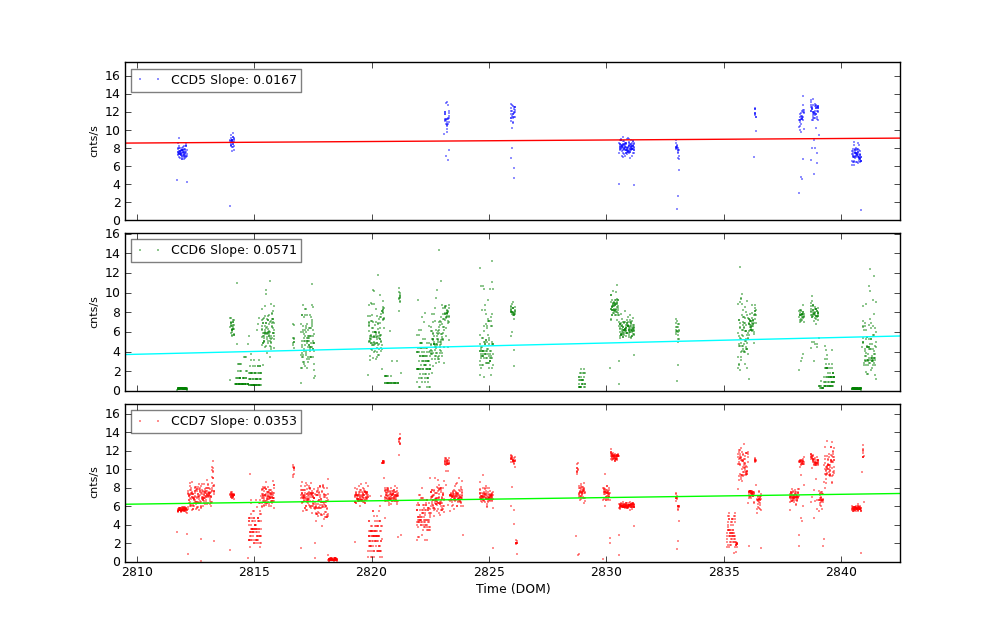This screenshot has height=624, width=1000.
Task: Click the 2810 tick label on the x-axis
Action: 137,572
